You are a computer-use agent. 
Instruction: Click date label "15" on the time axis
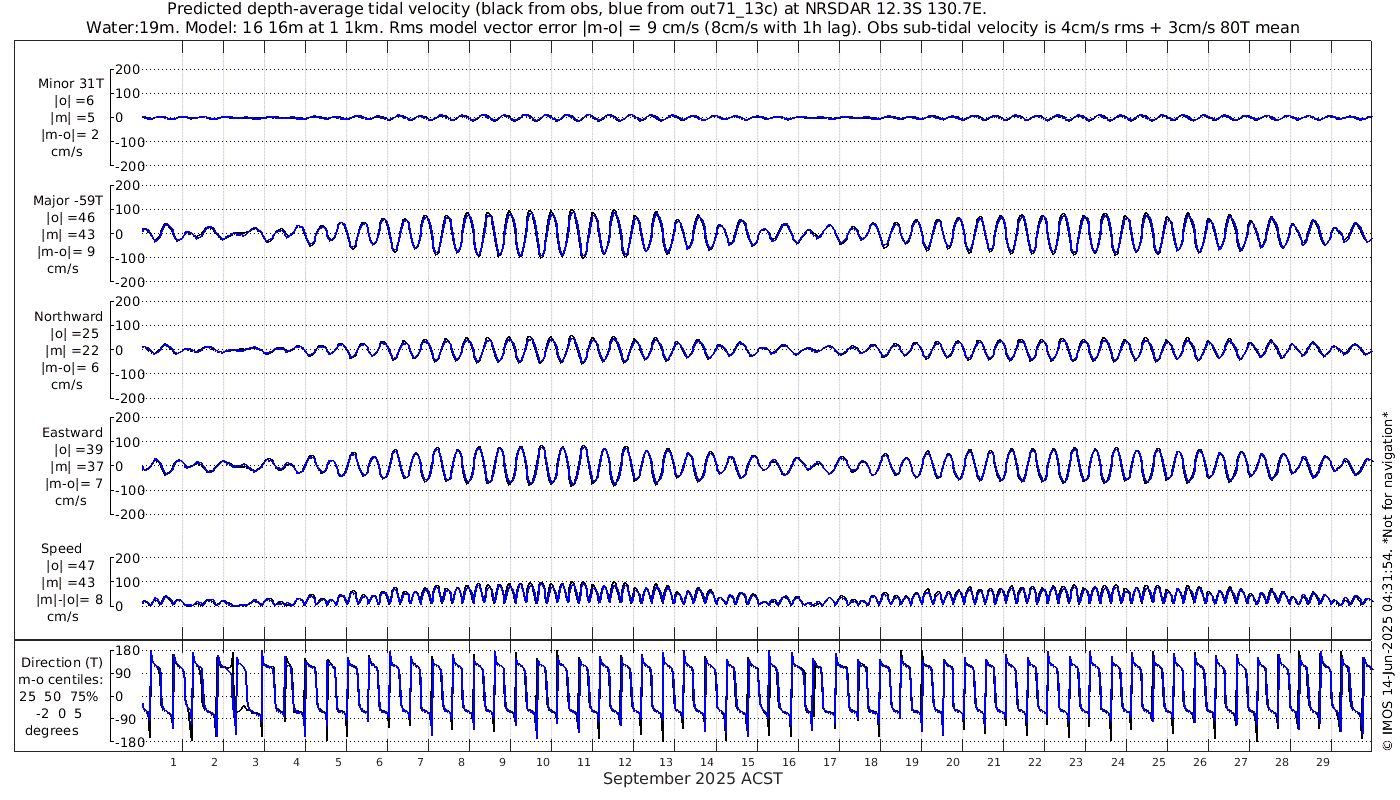coord(748,762)
